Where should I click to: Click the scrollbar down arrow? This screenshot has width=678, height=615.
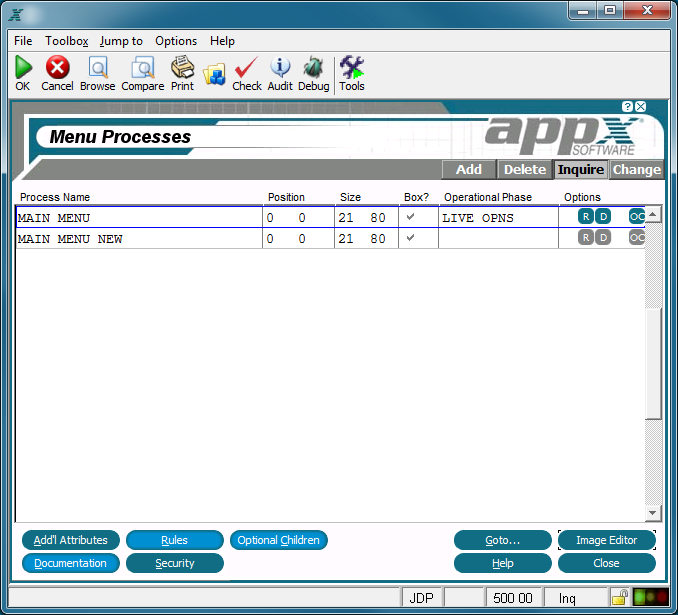[652, 513]
